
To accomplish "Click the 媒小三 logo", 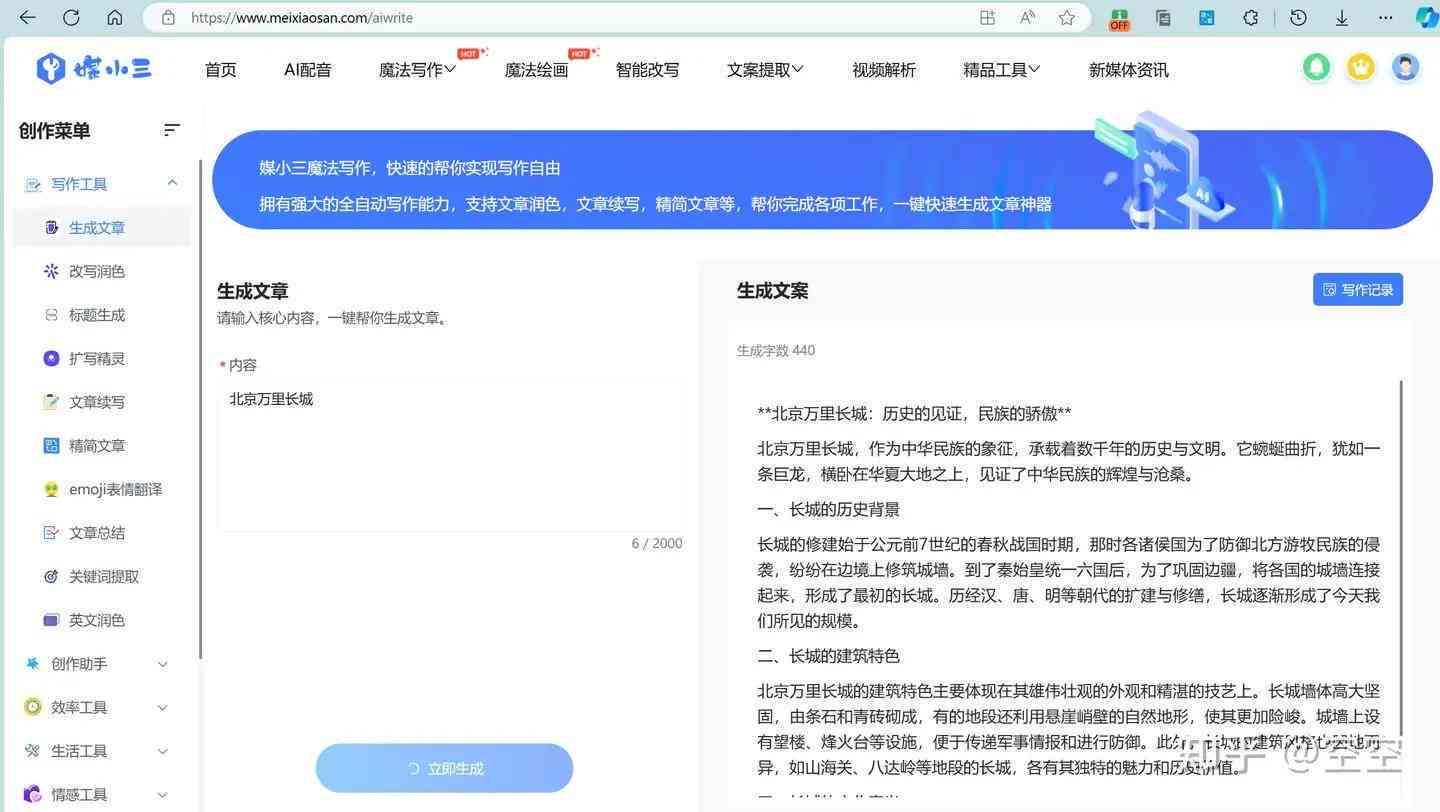I will point(94,68).
